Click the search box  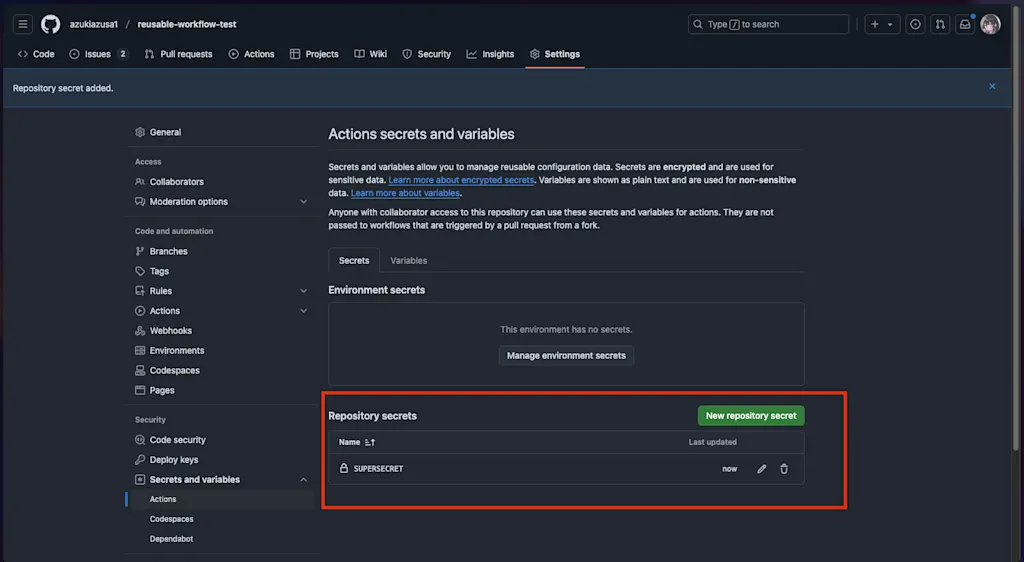[768, 24]
